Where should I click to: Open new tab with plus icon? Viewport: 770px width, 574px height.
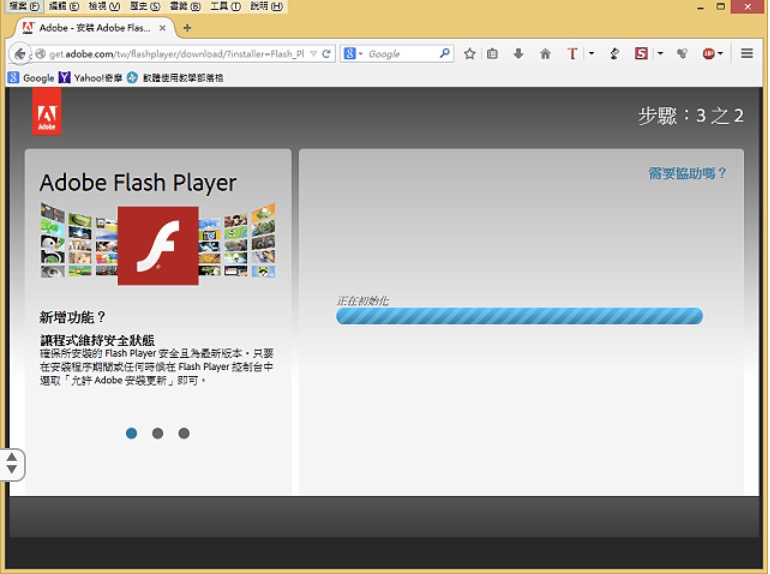[187, 28]
